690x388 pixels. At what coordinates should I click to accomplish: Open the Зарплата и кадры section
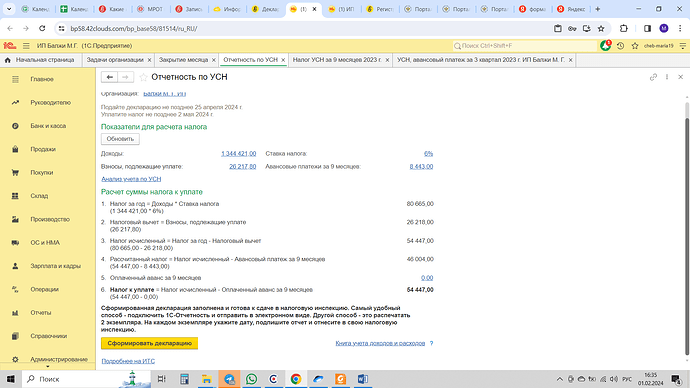pyautogui.click(x=55, y=266)
